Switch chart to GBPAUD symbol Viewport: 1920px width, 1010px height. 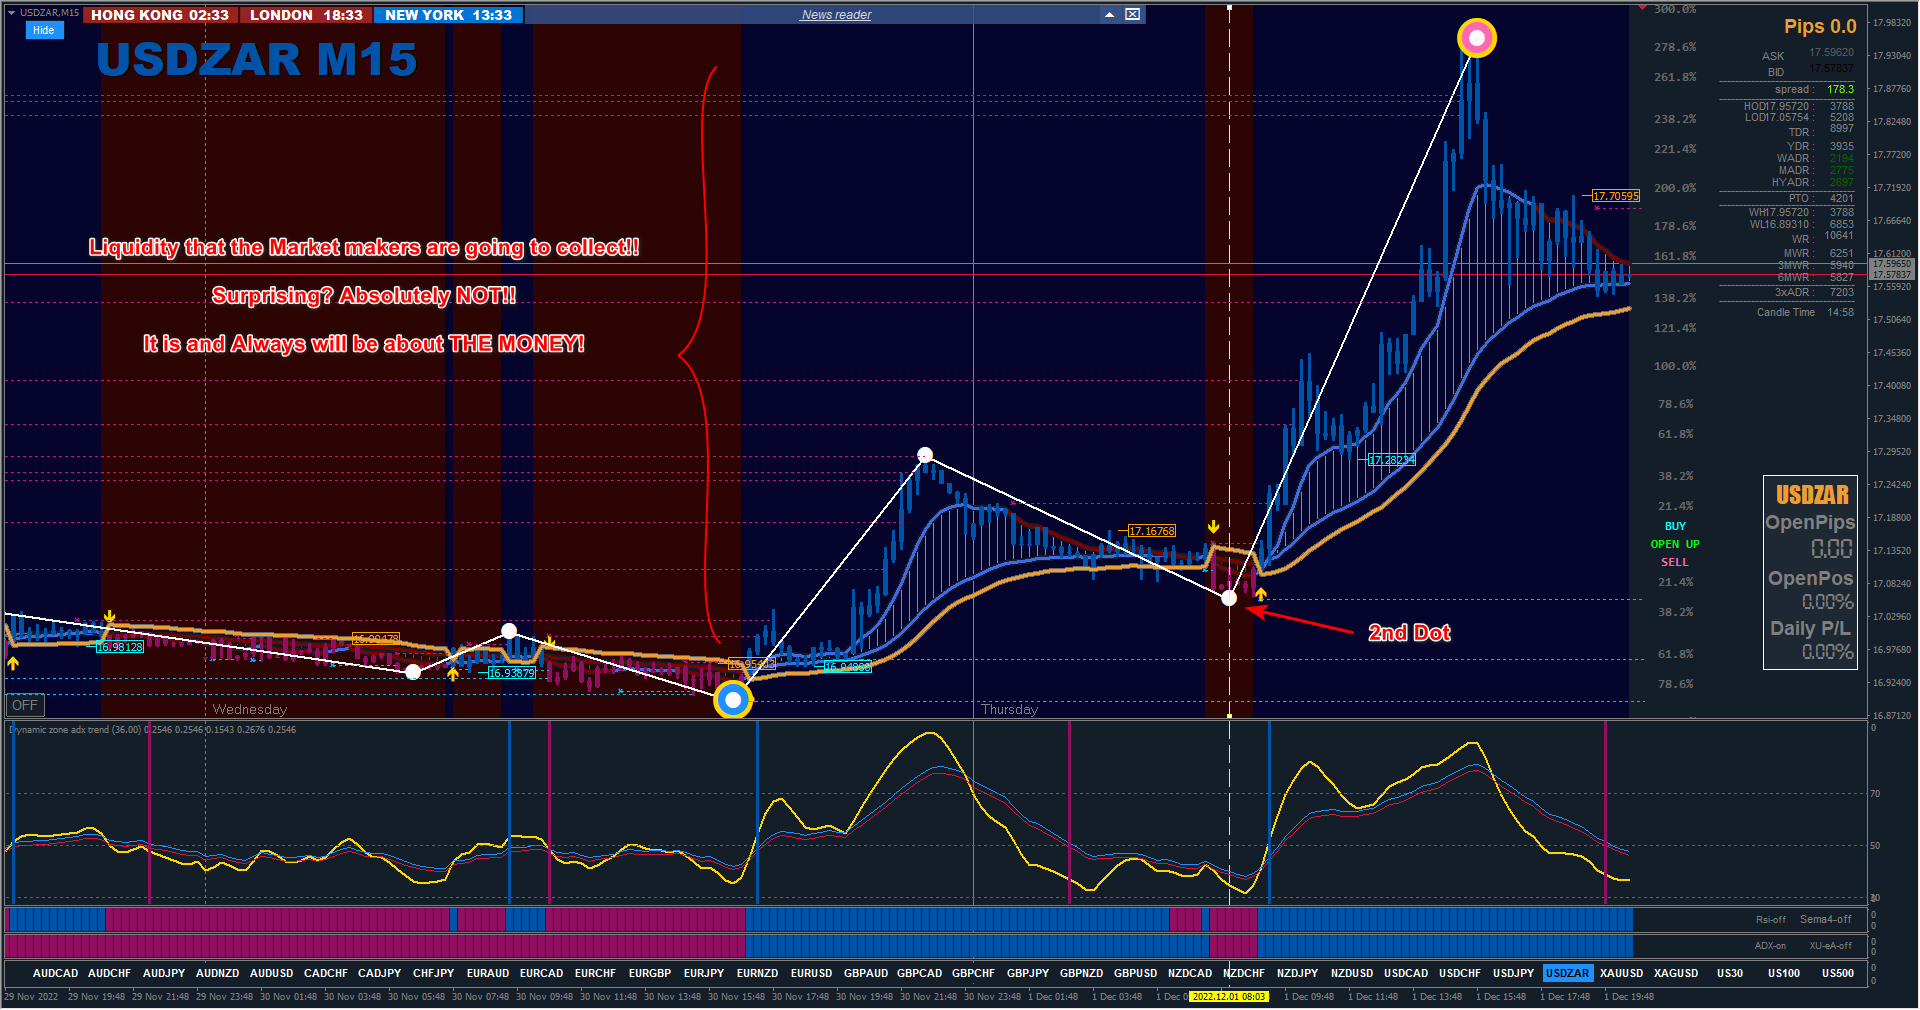[x=866, y=973]
